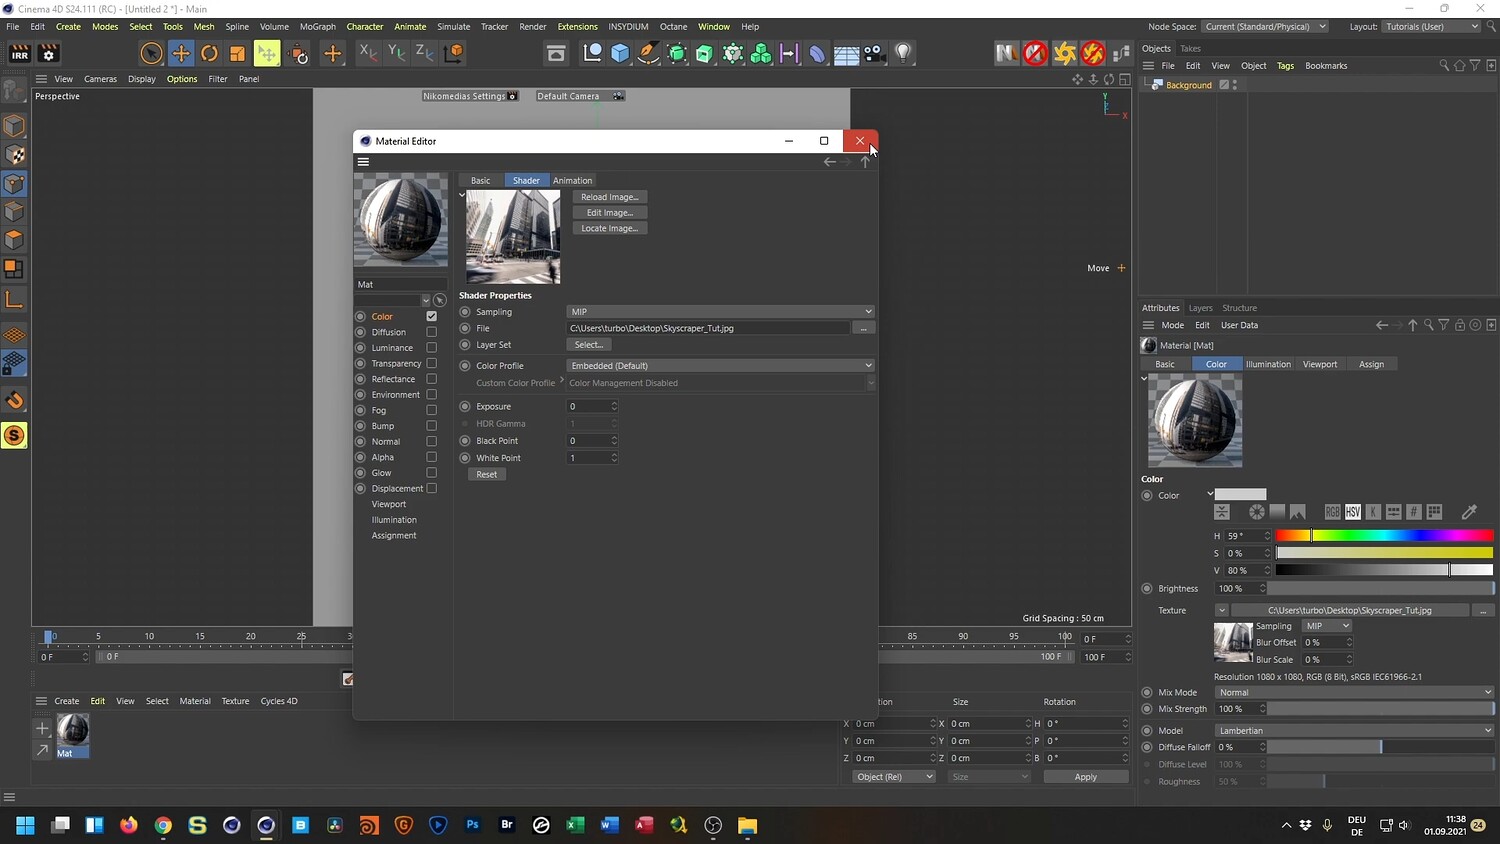Open Material Editor hamburger menu
1500x844 pixels.
coord(363,162)
